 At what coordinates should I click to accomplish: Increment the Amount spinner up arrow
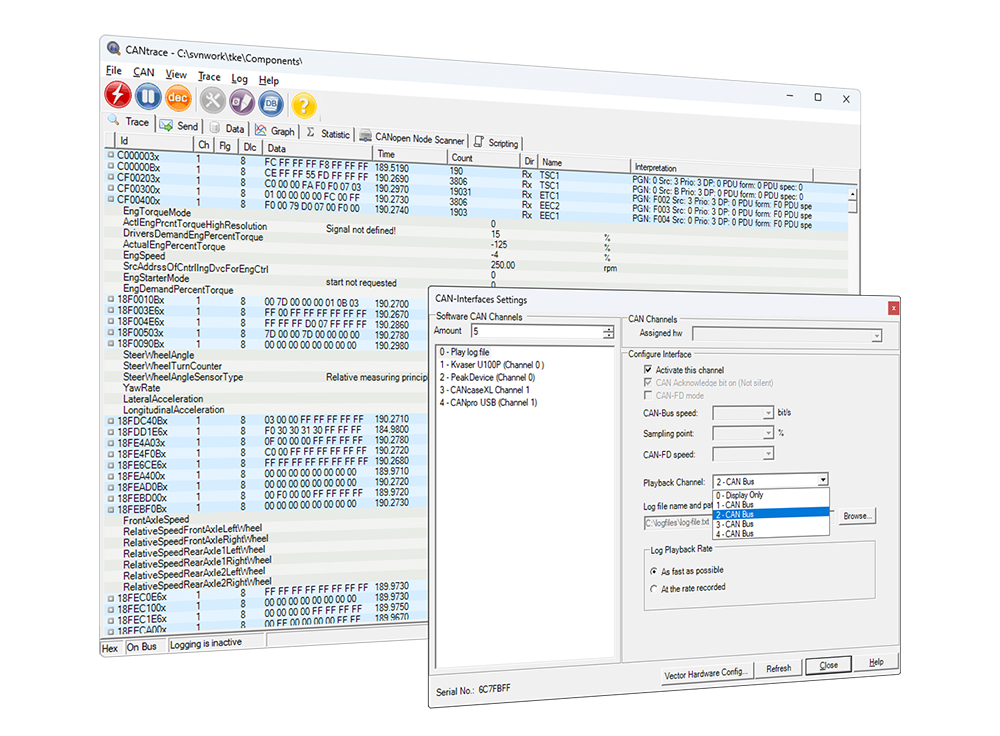(608, 327)
